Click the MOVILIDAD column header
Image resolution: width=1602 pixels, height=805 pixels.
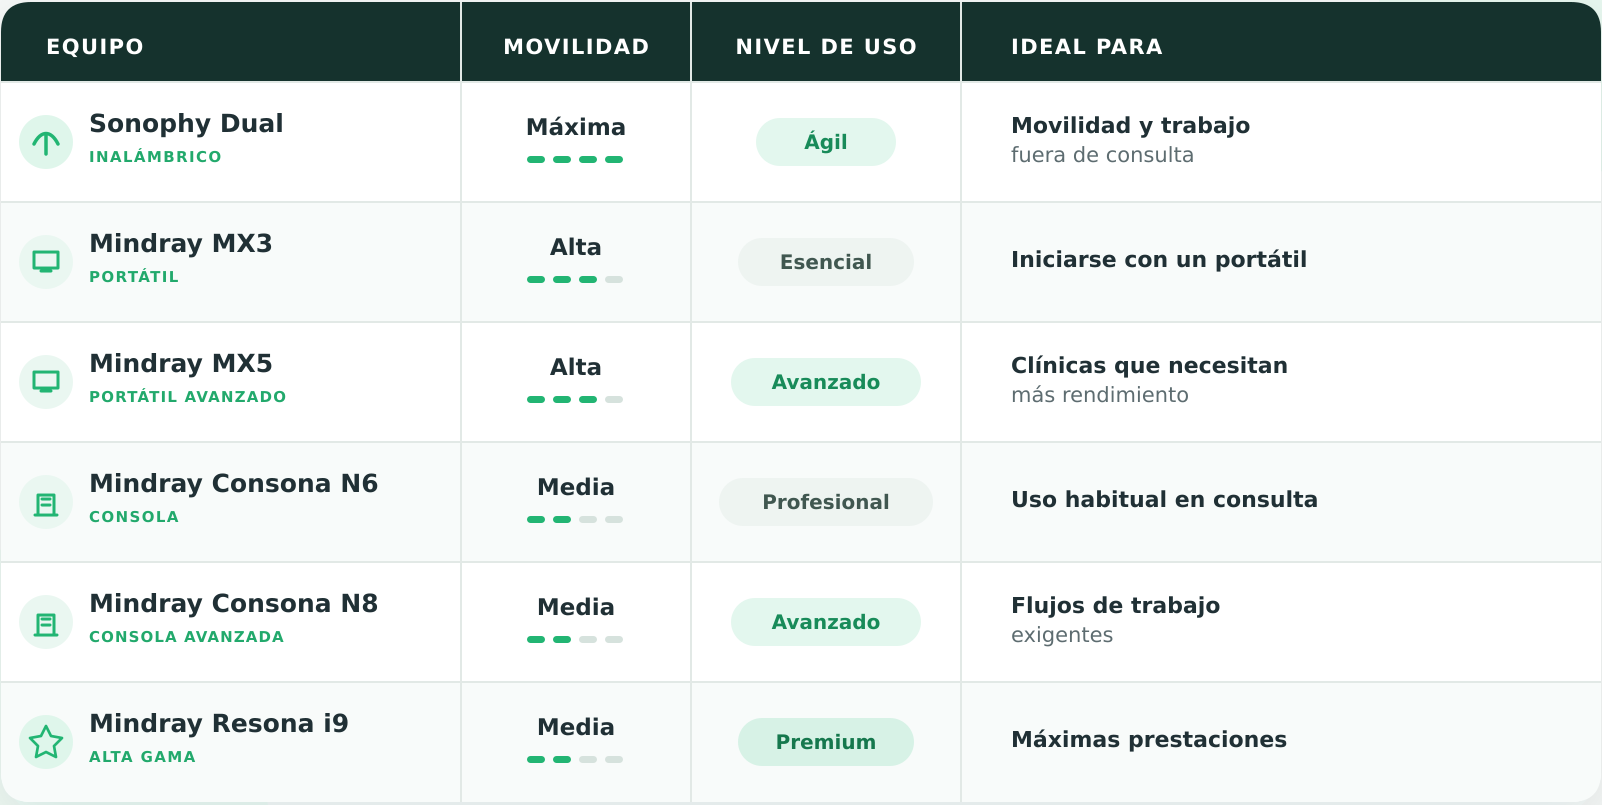(577, 47)
